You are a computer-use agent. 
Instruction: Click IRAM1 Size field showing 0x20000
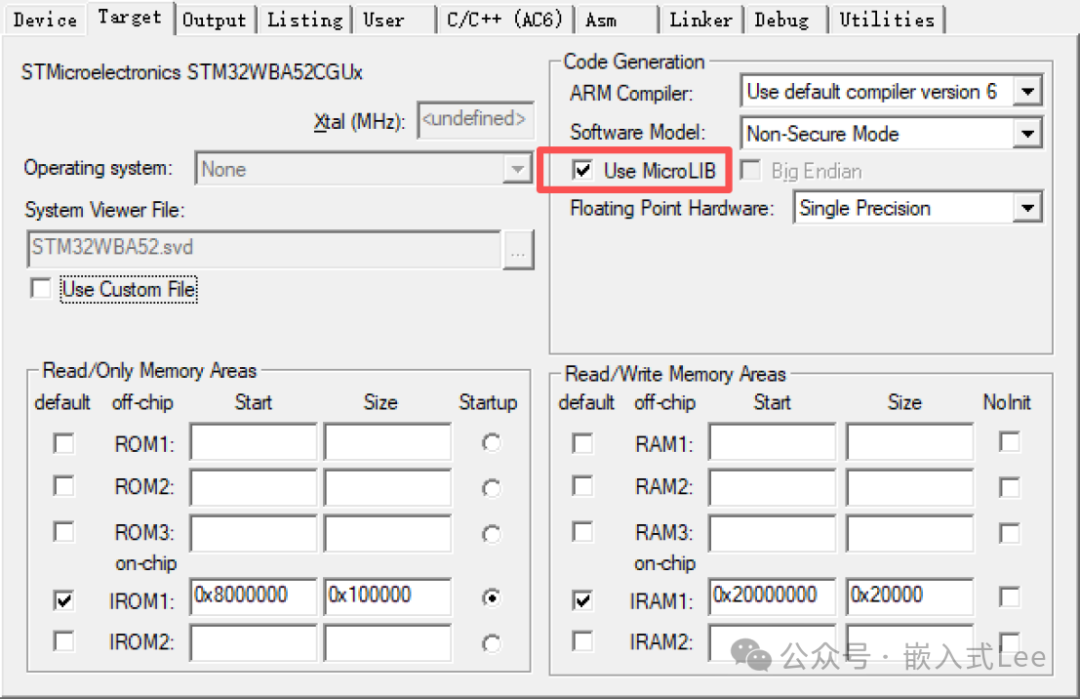910,596
